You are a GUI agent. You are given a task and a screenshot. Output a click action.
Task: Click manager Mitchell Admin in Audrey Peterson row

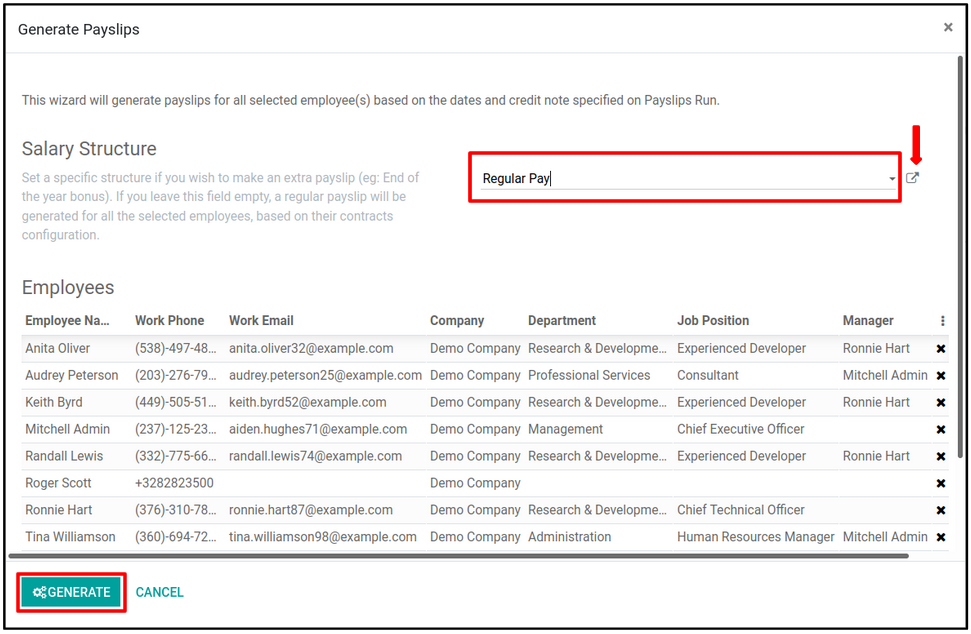[885, 375]
